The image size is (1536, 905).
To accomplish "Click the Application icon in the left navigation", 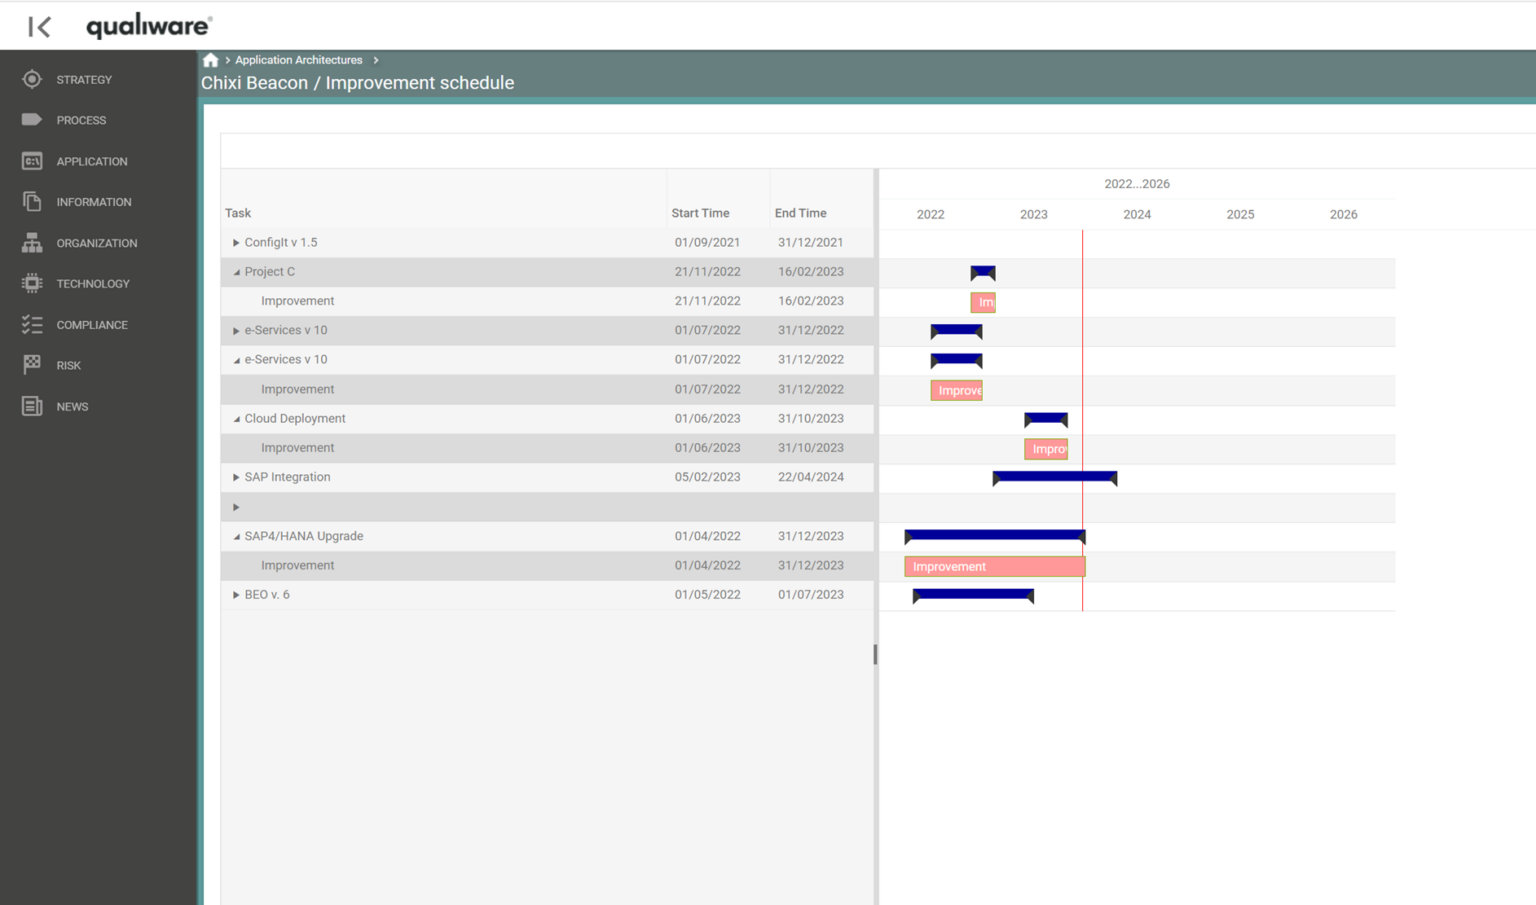I will (x=31, y=160).
